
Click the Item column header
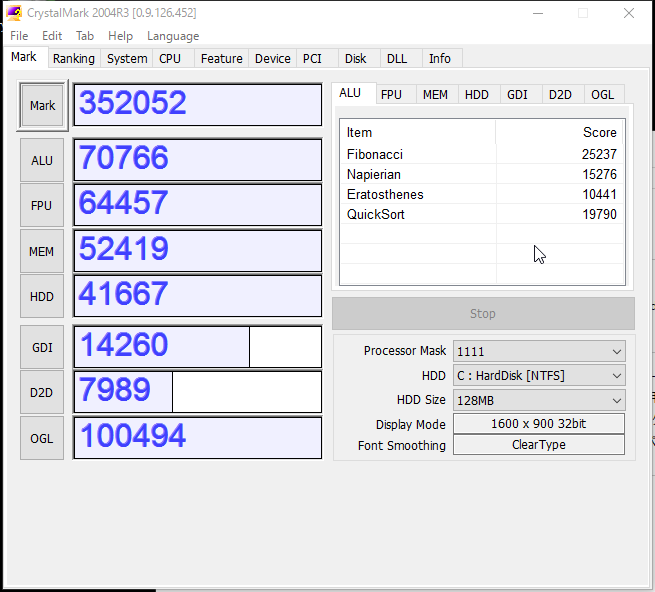point(418,132)
